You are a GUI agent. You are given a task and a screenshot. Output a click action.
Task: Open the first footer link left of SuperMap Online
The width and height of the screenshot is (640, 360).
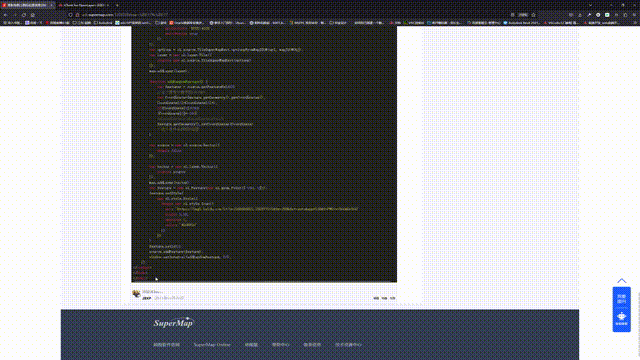(x=167, y=345)
